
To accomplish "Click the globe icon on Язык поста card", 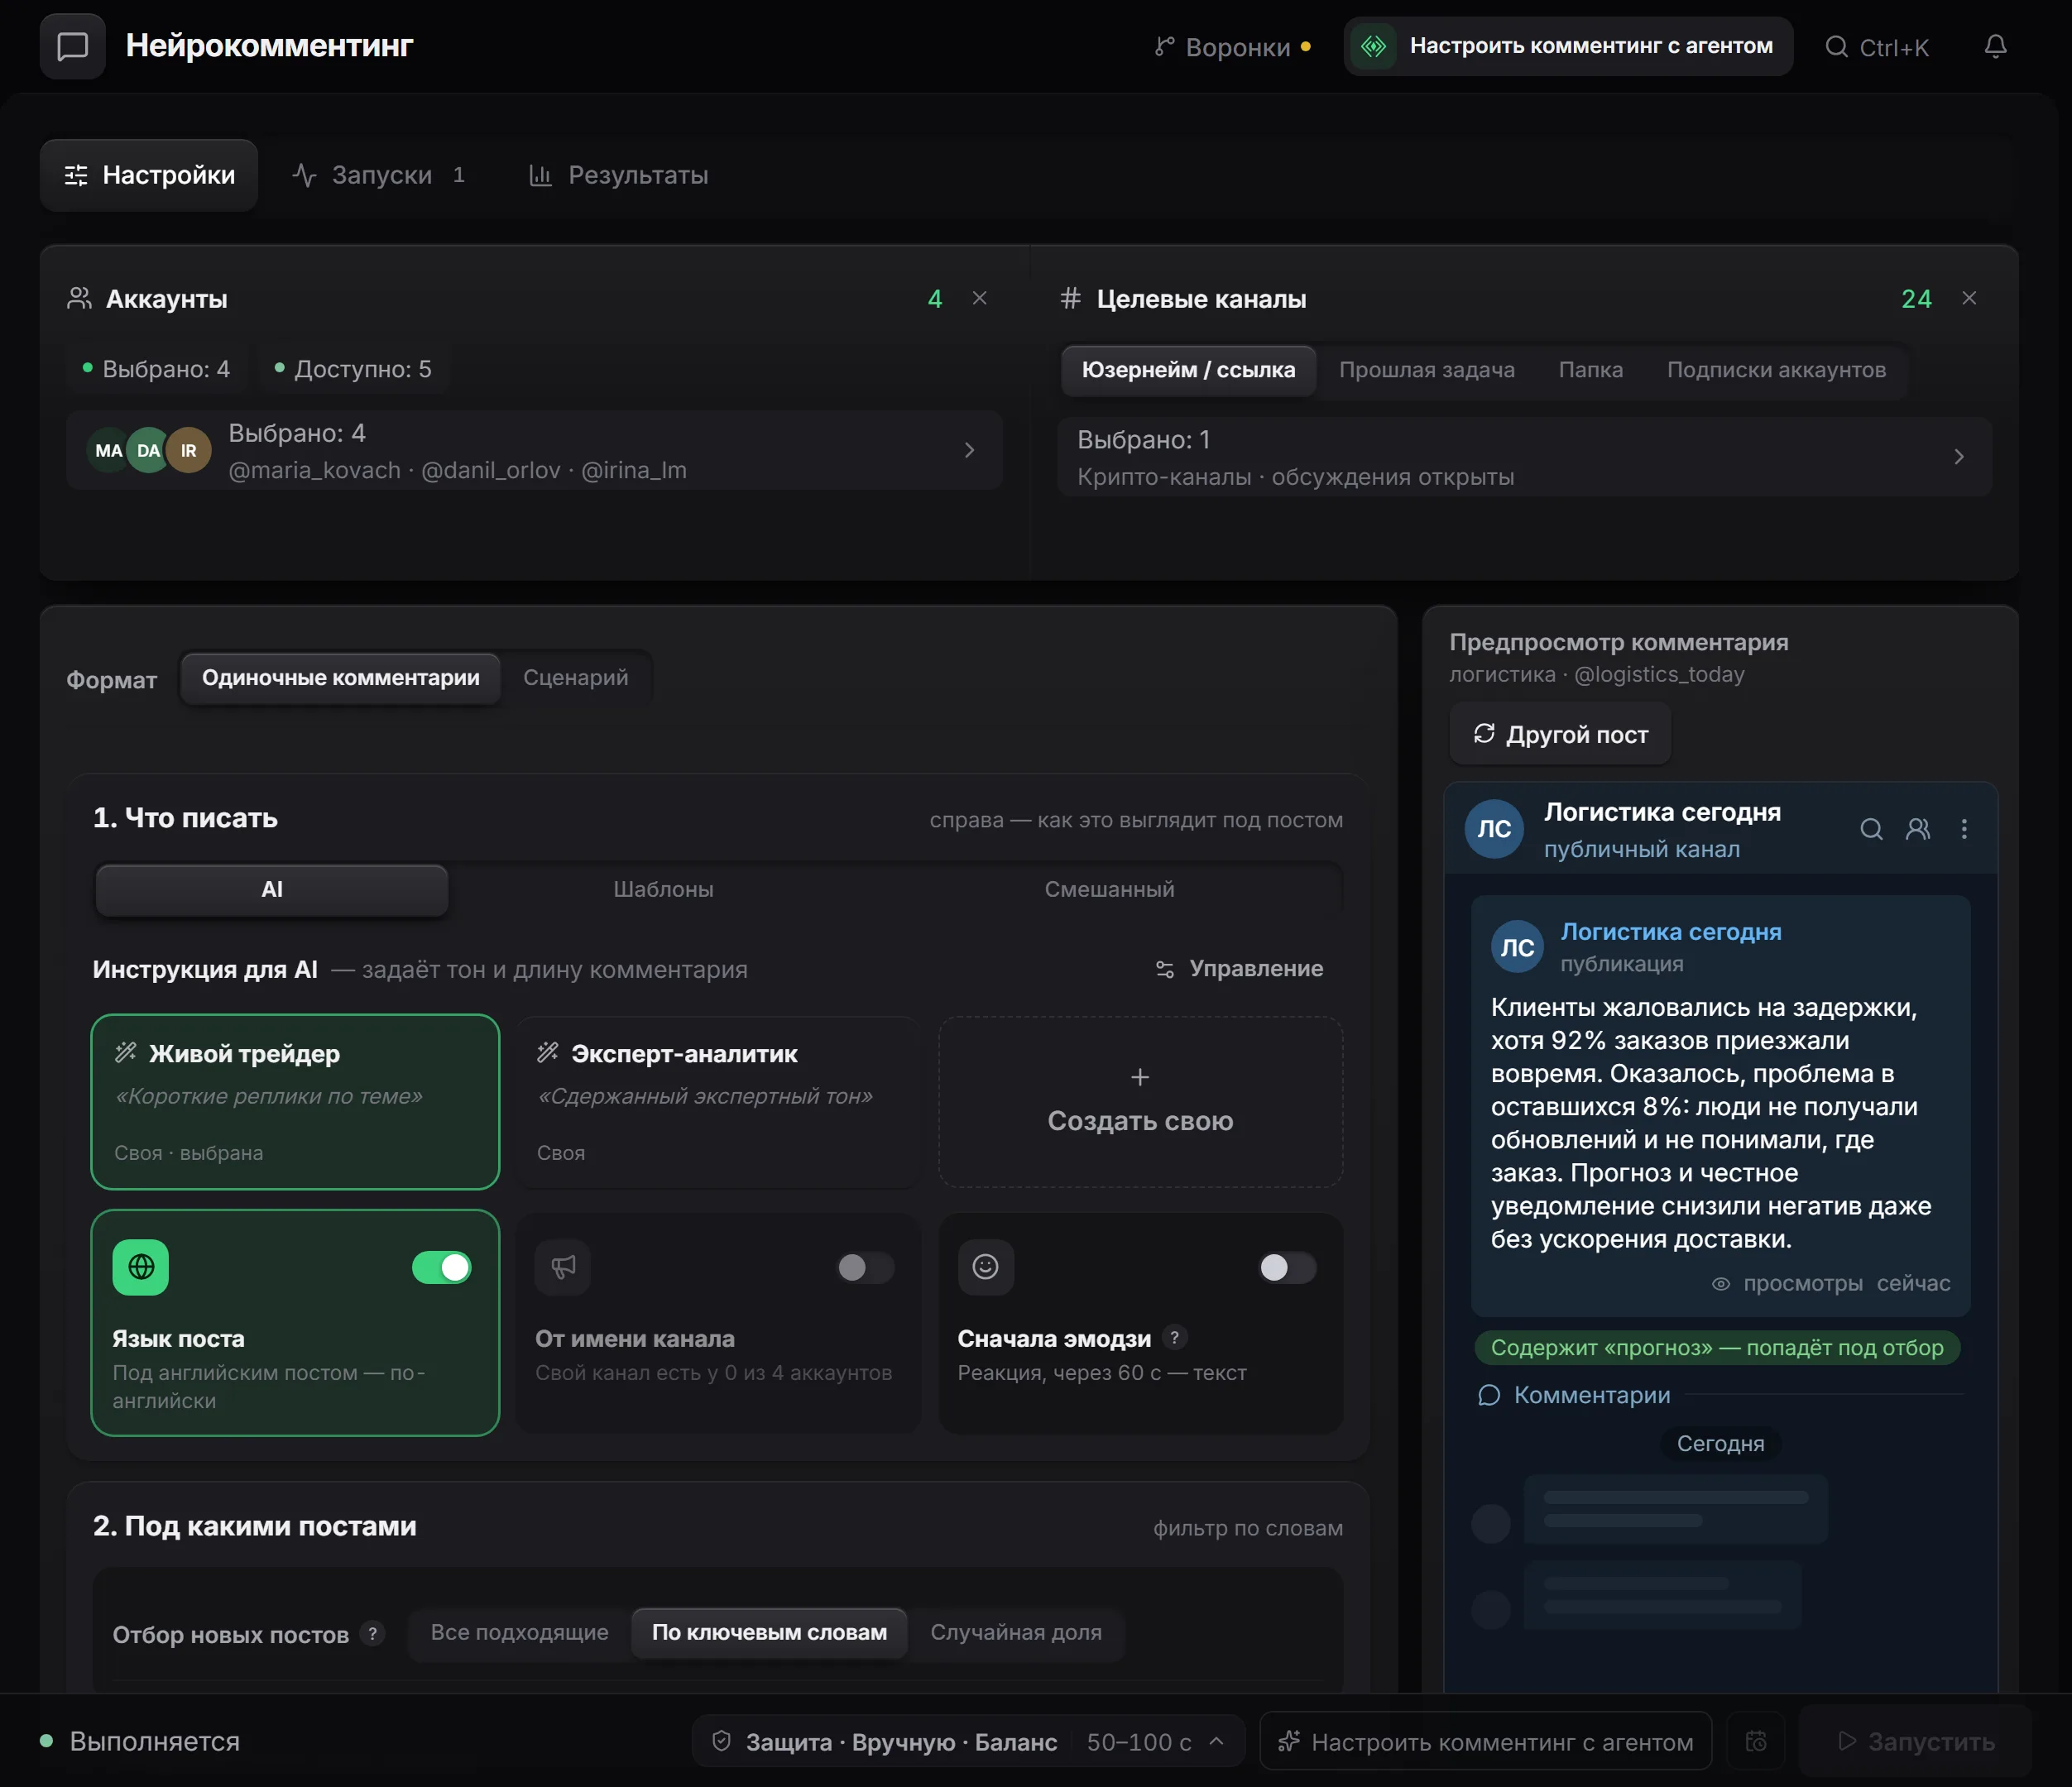I will [141, 1267].
